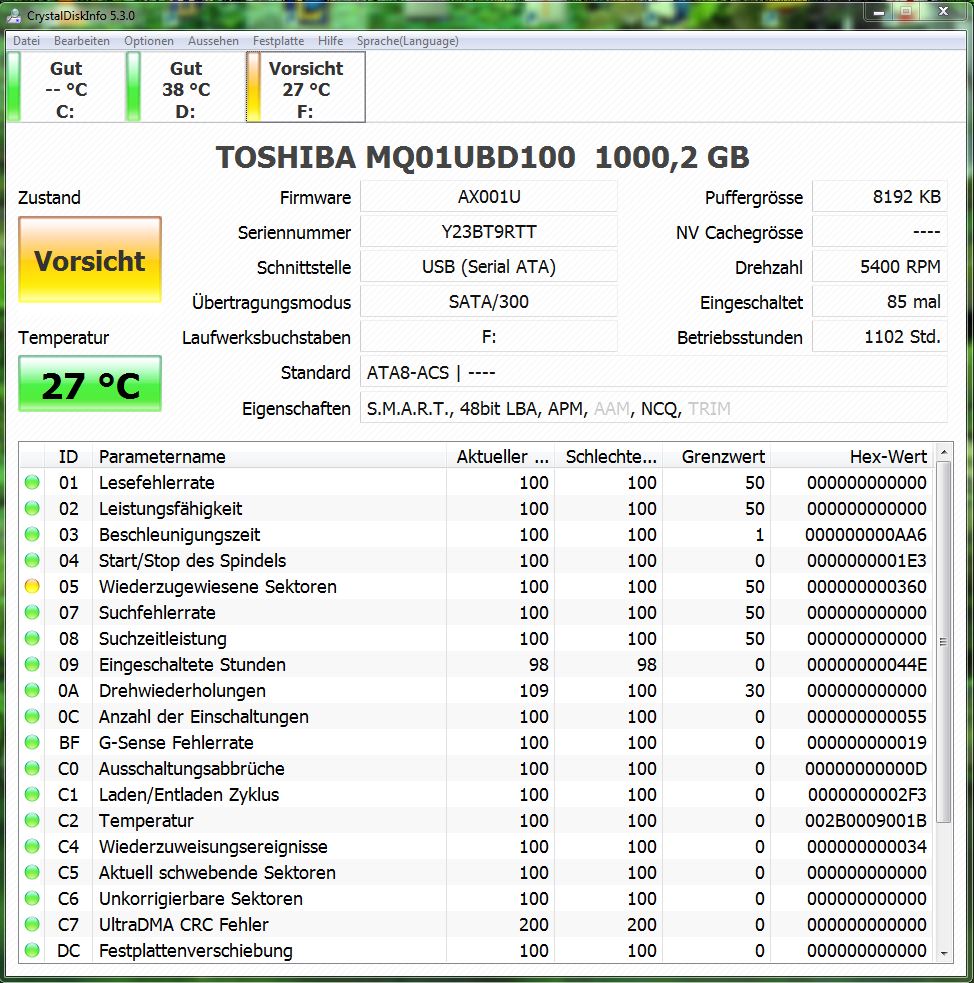
Task: Click status dot for G-Sense Fehlerrate
Action: (x=32, y=742)
